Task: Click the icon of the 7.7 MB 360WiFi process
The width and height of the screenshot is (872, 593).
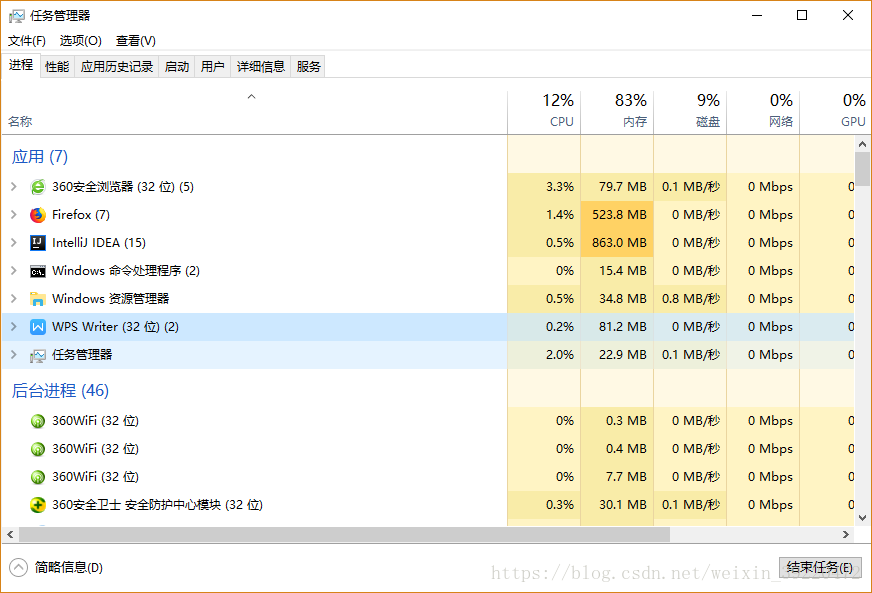Action: click(38, 477)
